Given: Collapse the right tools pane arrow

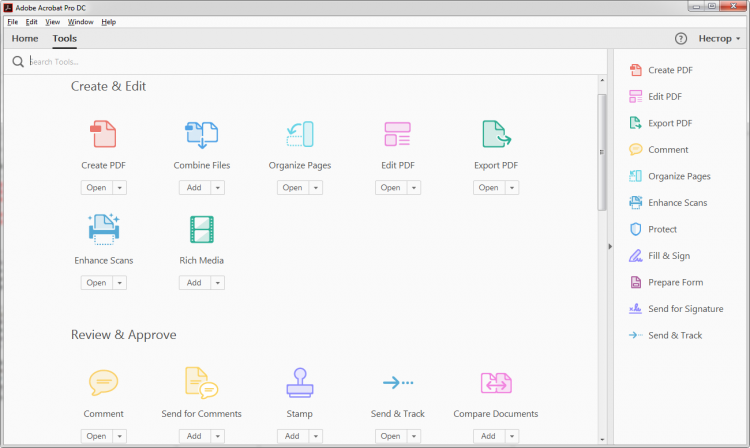Looking at the screenshot, I should pyautogui.click(x=610, y=247).
